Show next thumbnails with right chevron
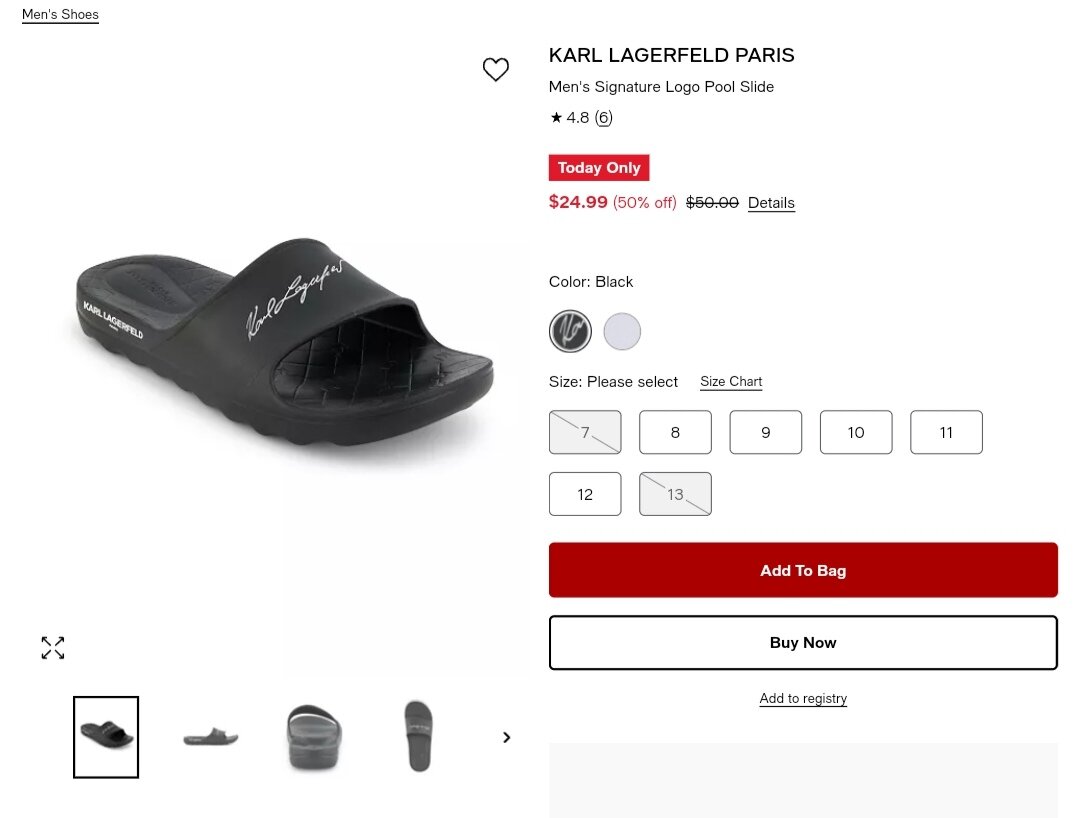The image size is (1080, 818). tap(506, 737)
